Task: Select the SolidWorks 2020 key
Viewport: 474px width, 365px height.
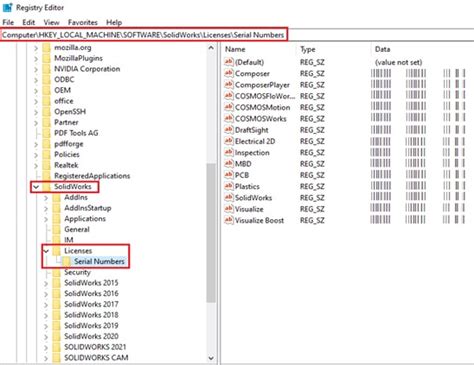Action: pyautogui.click(x=91, y=336)
